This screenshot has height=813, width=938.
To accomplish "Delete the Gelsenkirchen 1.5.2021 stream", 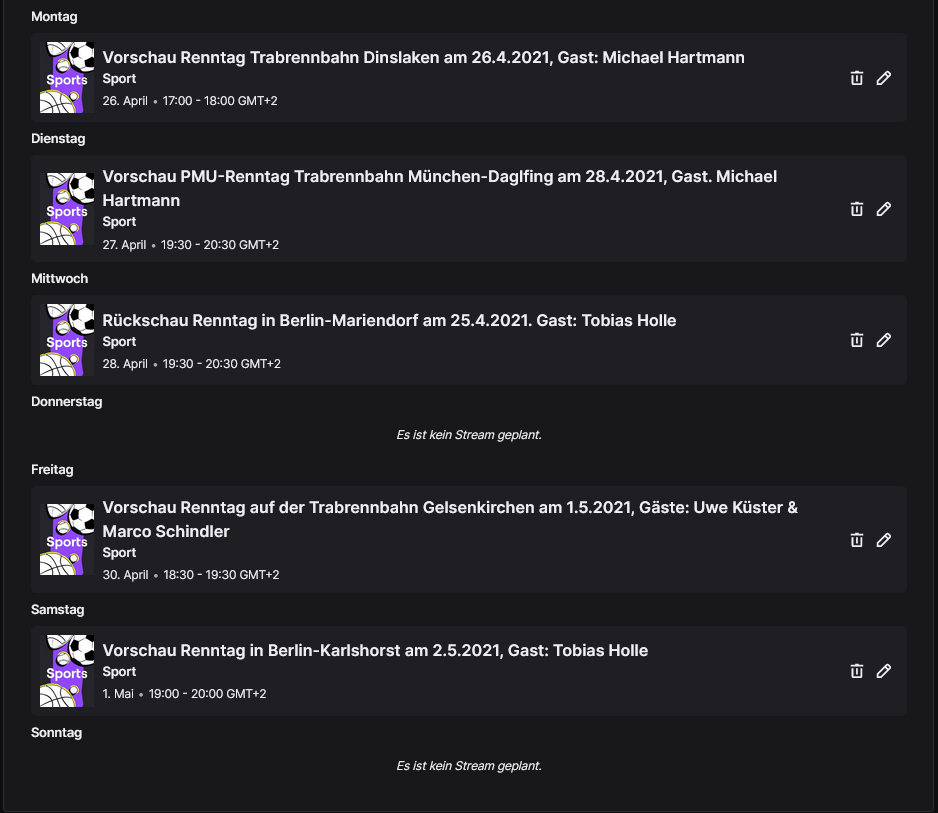I will click(x=857, y=540).
